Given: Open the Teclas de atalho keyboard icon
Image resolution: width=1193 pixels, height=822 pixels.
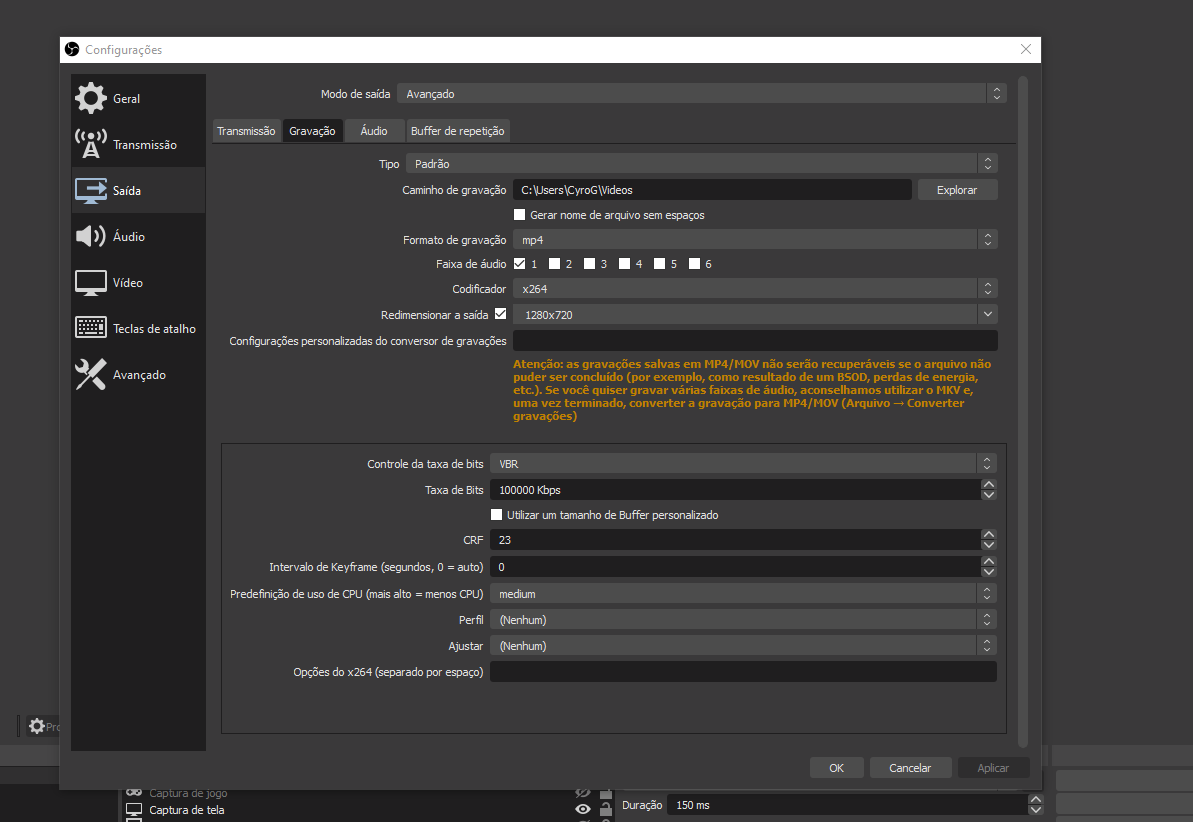Looking at the screenshot, I should click(x=91, y=328).
